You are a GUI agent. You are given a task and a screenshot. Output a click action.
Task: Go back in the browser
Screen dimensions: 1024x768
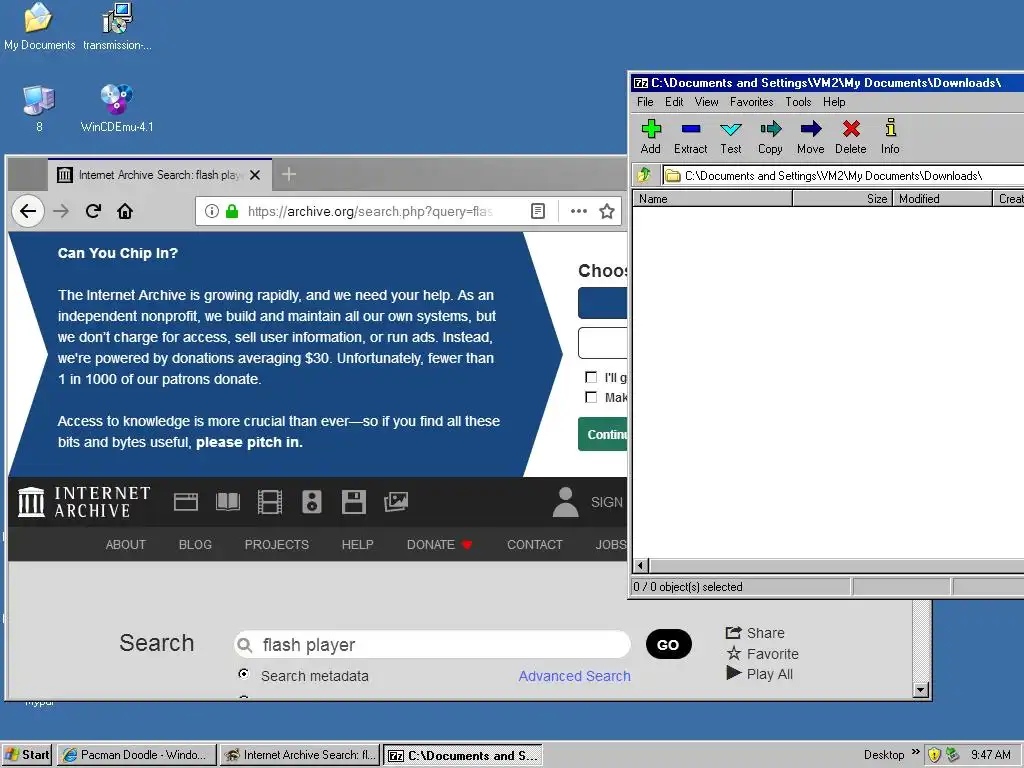click(27, 211)
